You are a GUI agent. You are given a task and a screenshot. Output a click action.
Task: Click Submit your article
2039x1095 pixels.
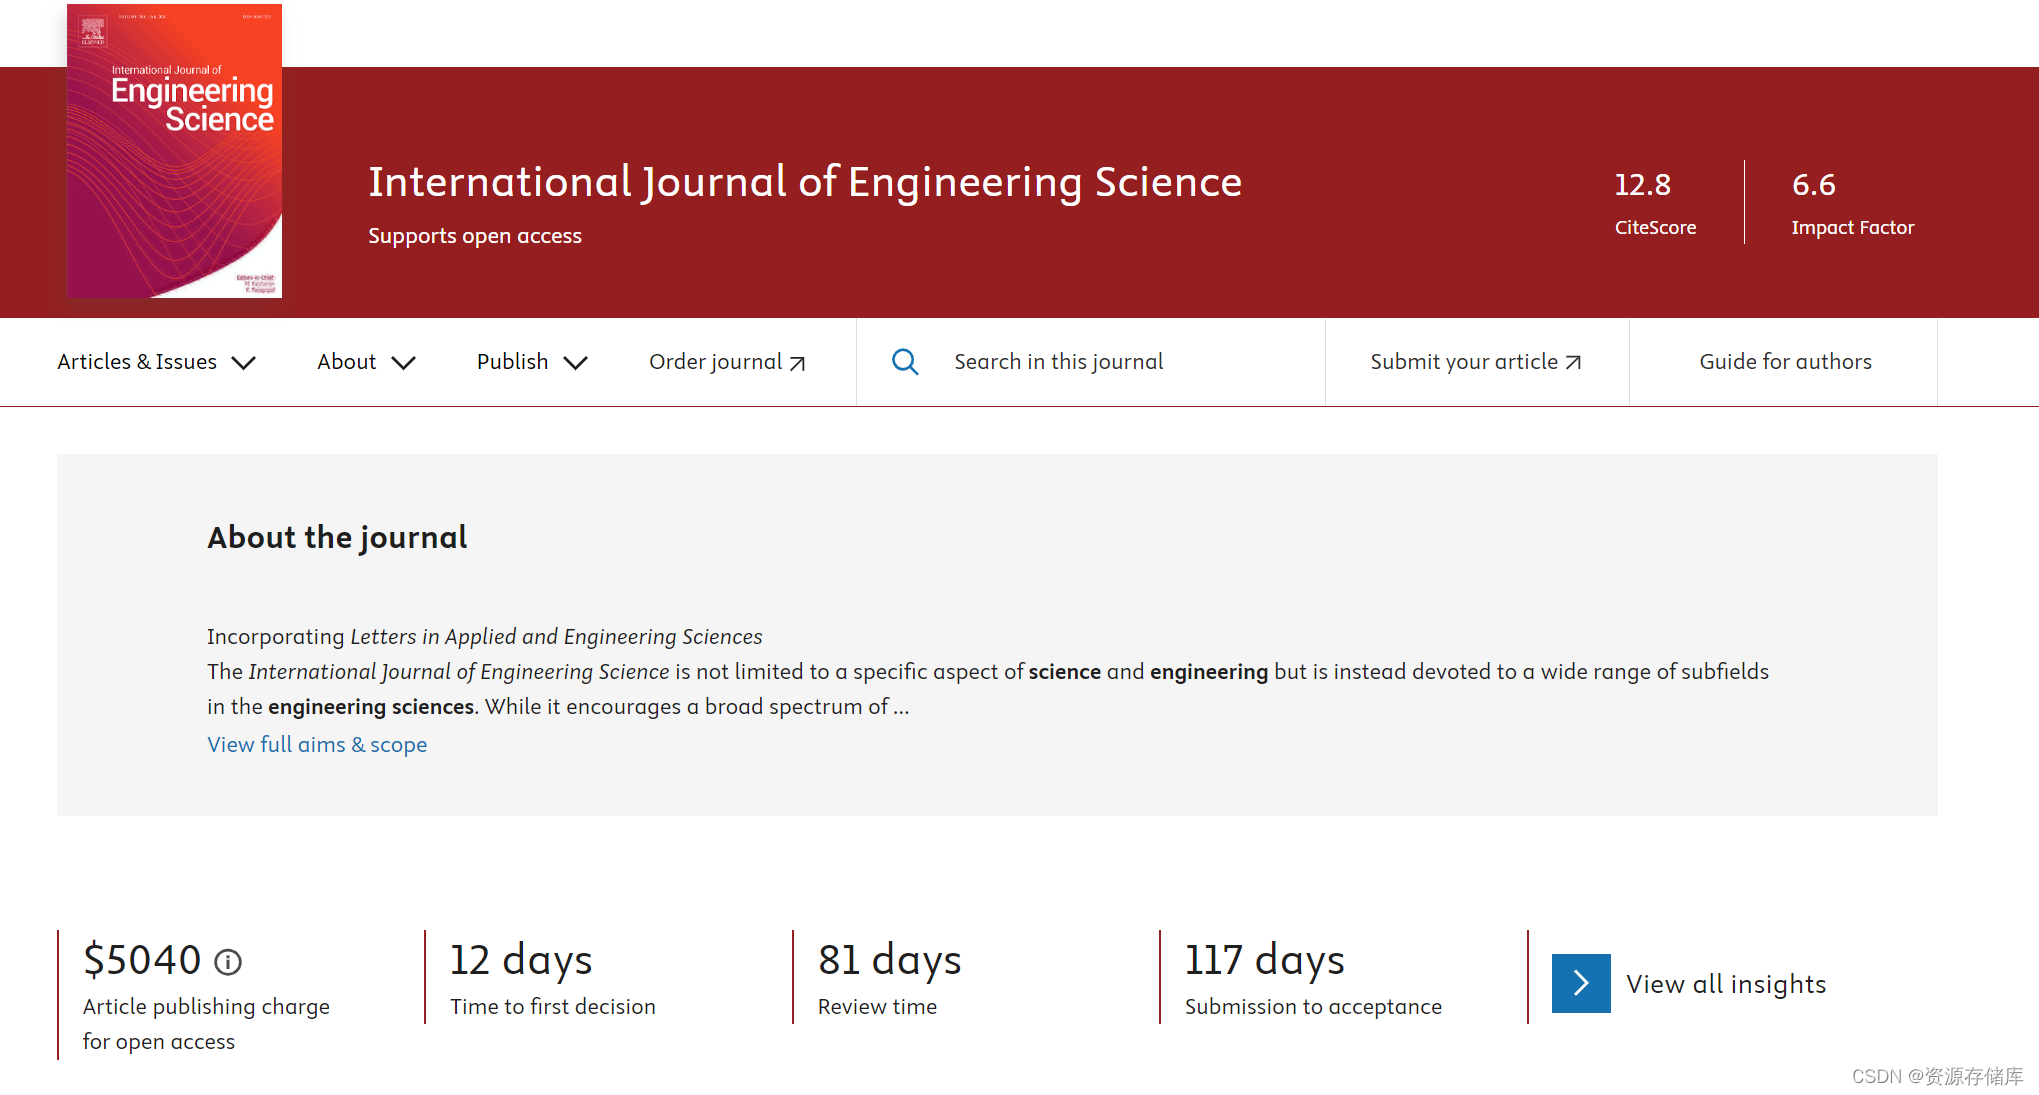coord(1463,362)
